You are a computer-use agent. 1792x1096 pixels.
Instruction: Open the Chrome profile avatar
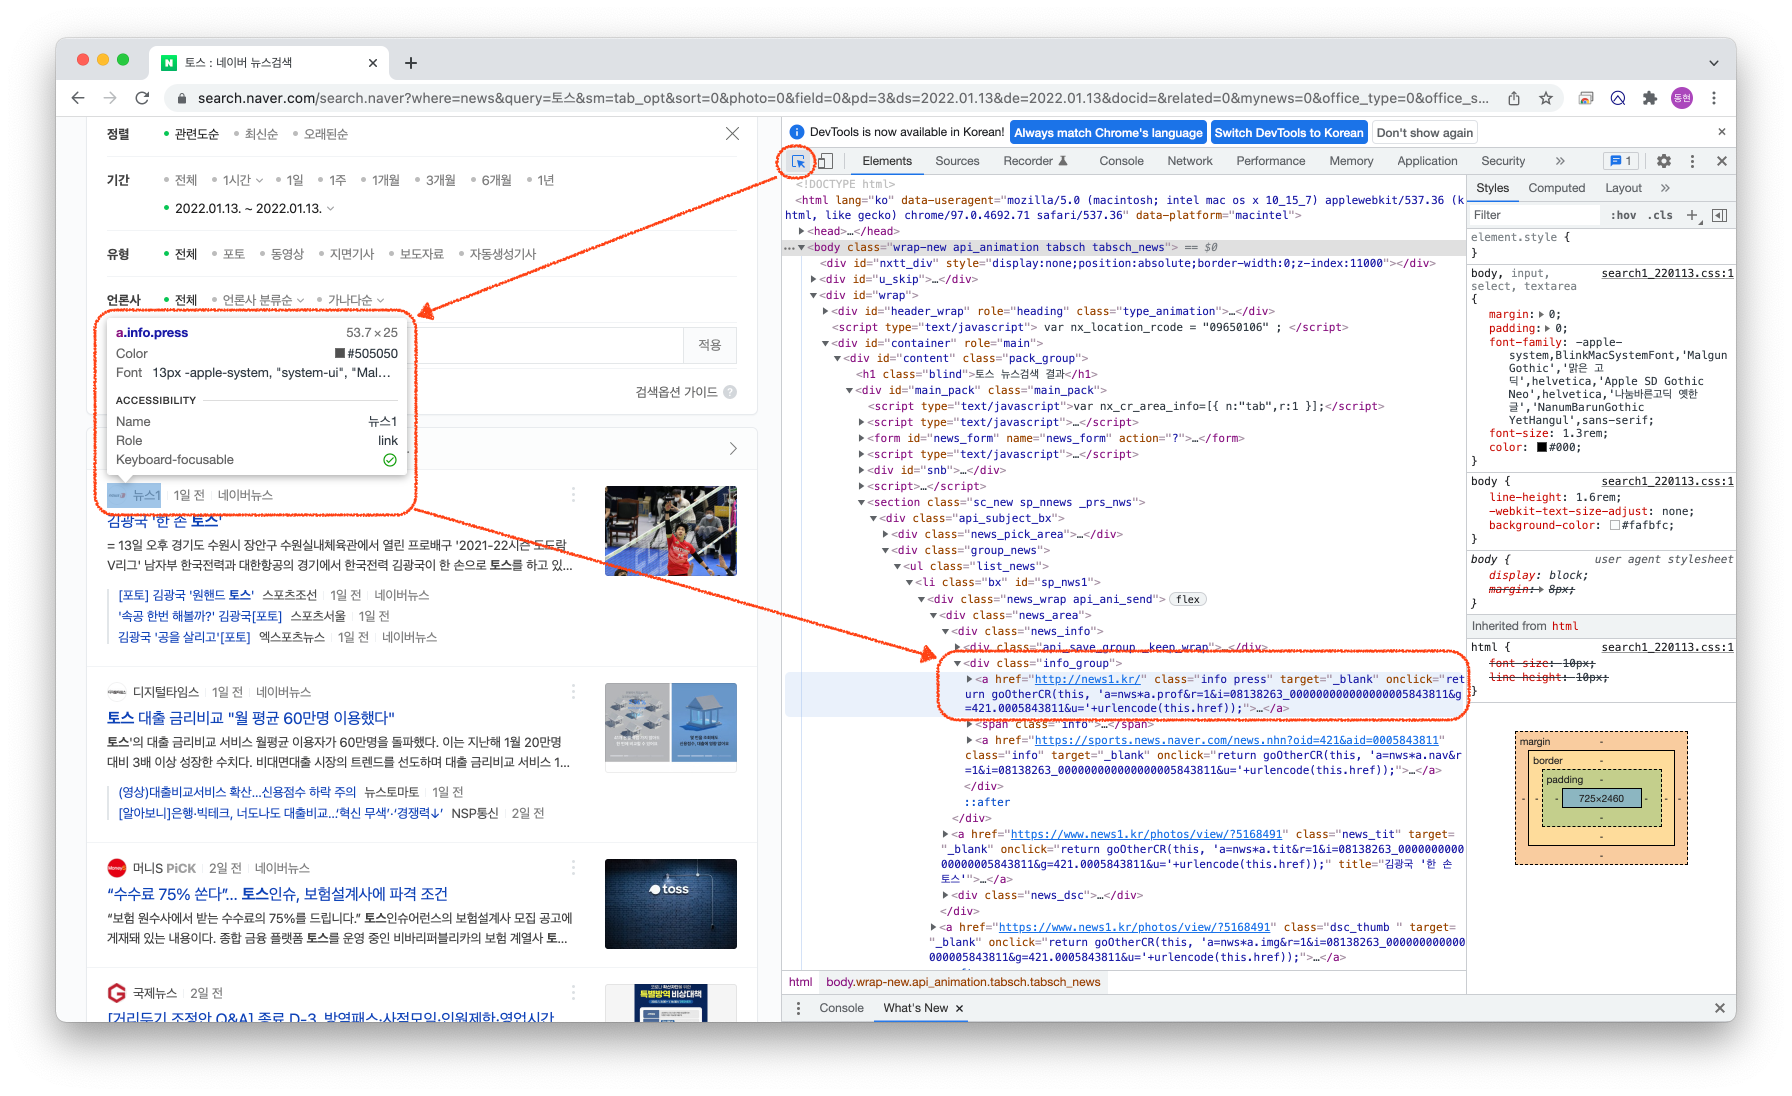(x=1682, y=98)
